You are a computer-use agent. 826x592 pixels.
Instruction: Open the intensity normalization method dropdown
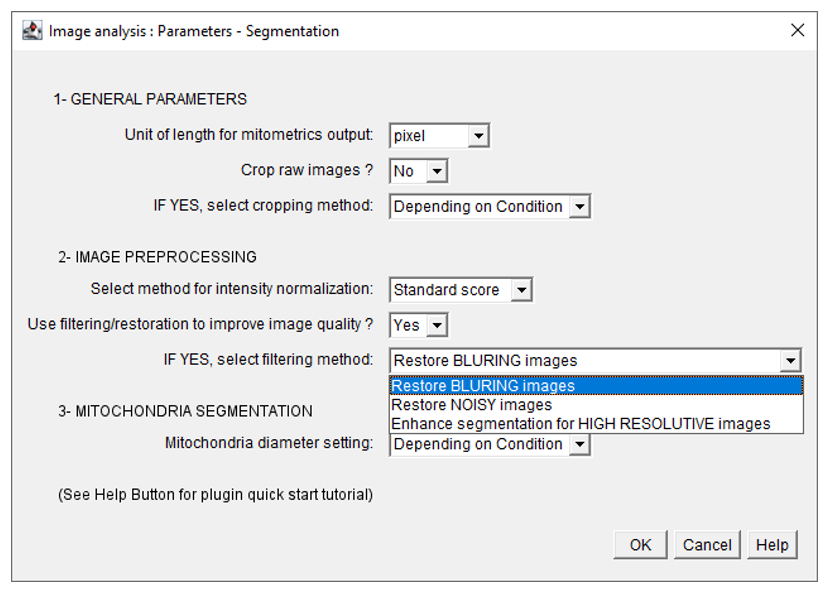(521, 290)
